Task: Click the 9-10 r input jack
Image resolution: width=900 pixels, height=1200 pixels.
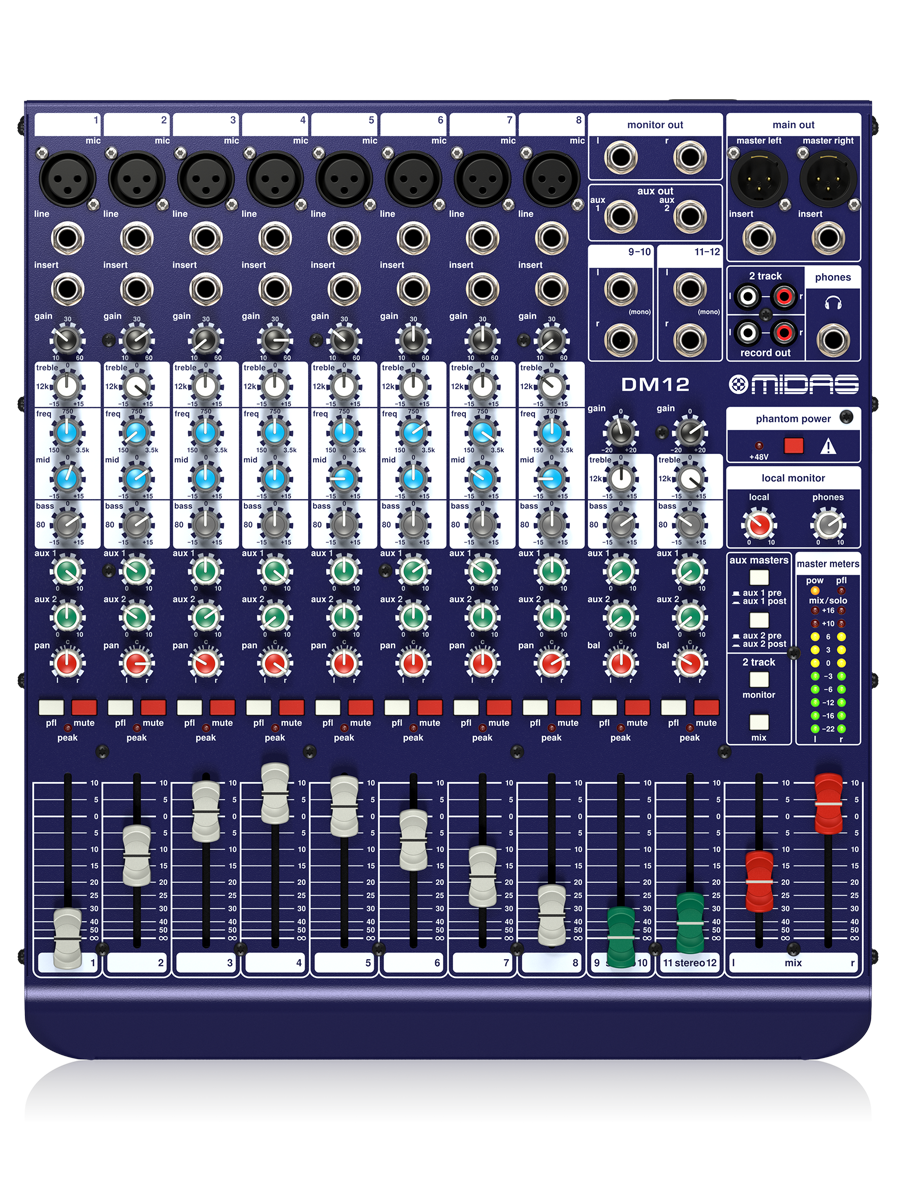Action: pyautogui.click(x=621, y=340)
